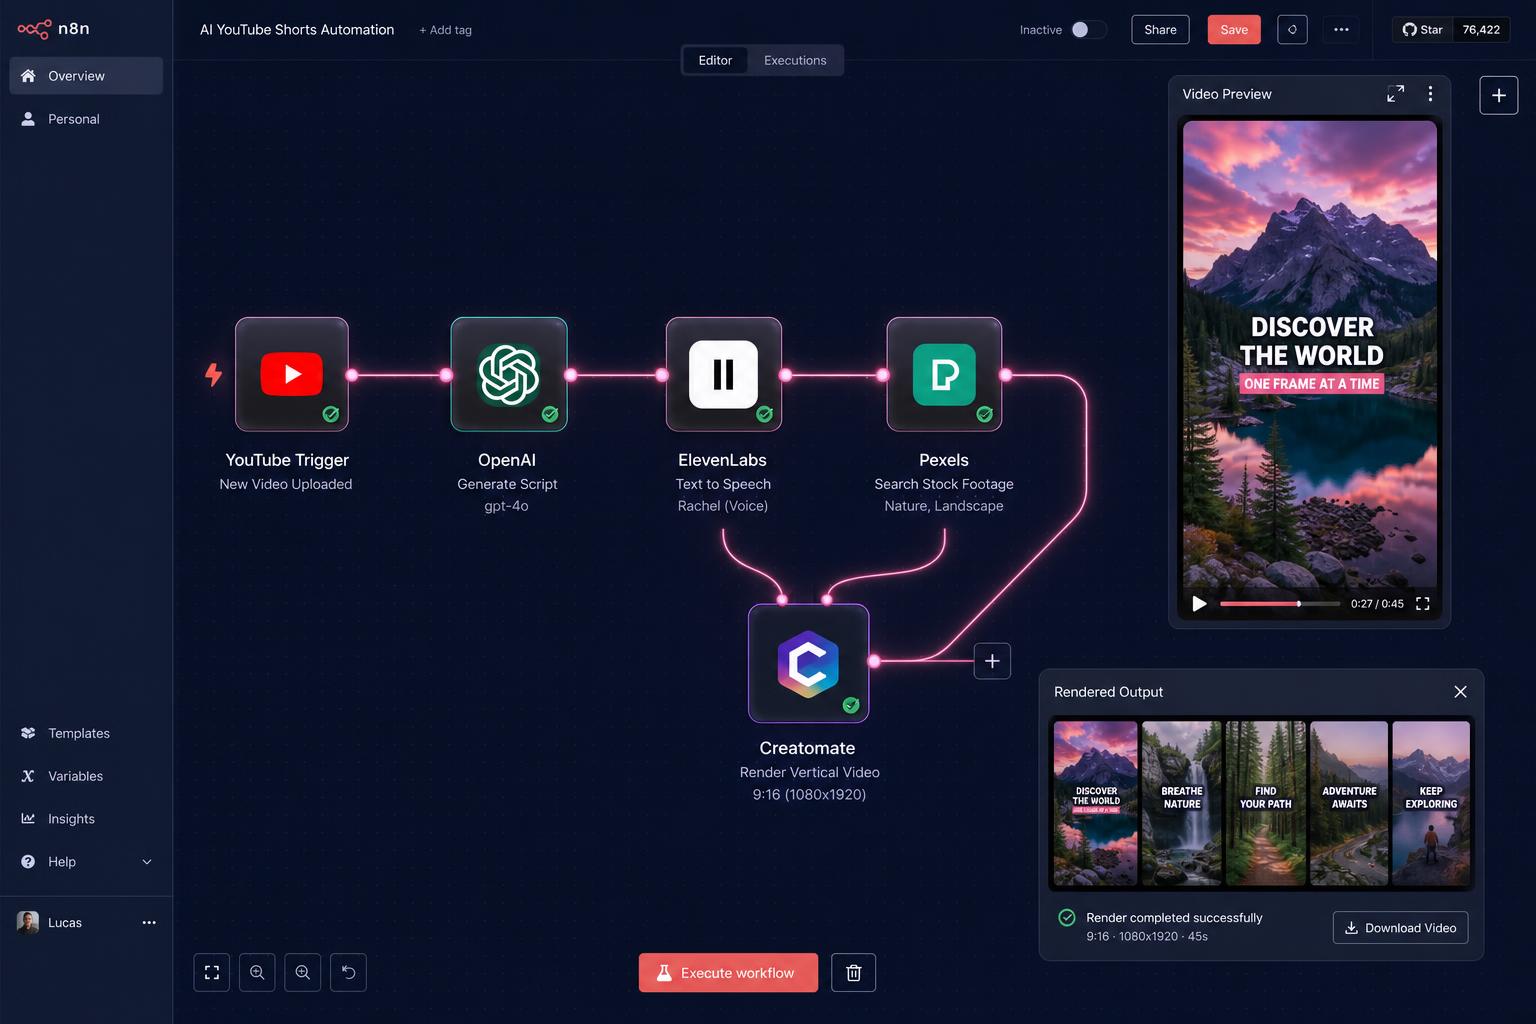Screen dimensions: 1536x1024
Task: Select the Find Your Path thumbnail
Action: coord(1266,803)
